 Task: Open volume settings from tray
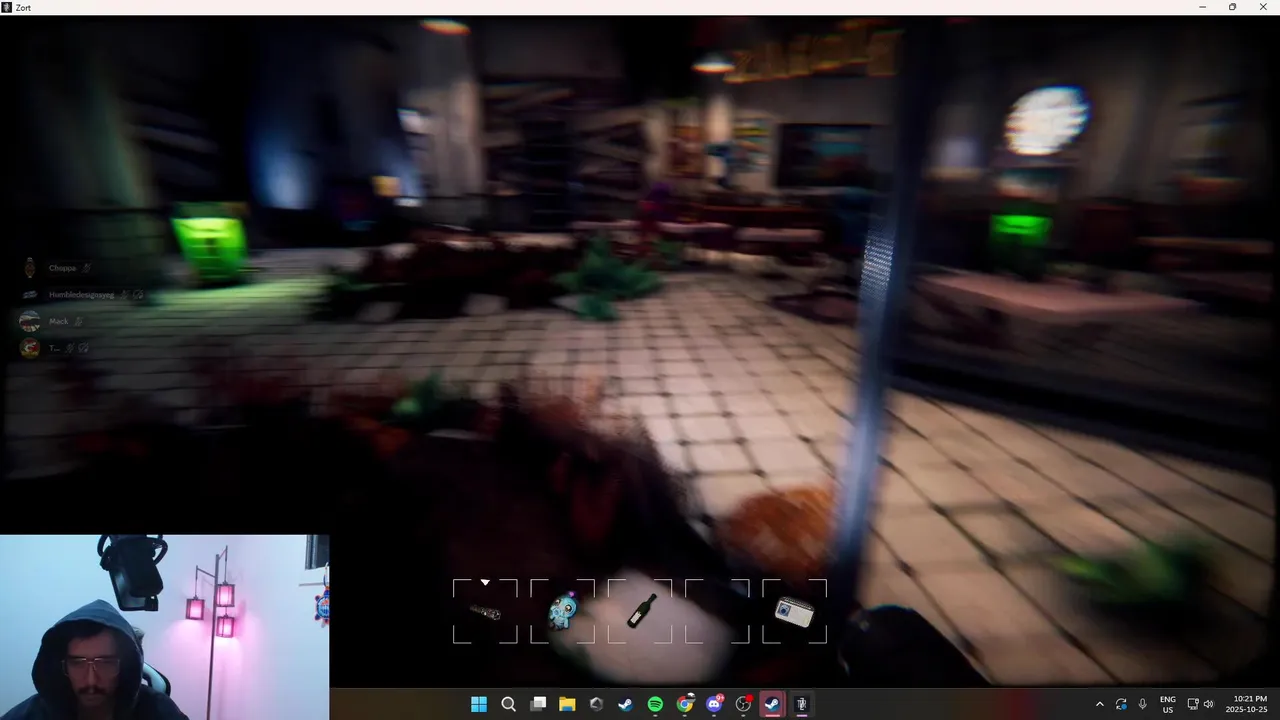pyautogui.click(x=1208, y=704)
